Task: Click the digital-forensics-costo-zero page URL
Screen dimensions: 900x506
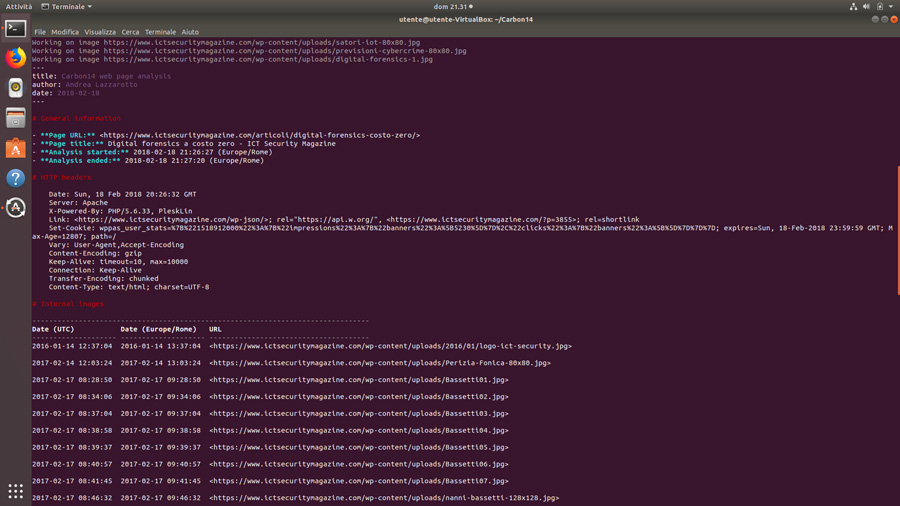Action: click(x=259, y=135)
